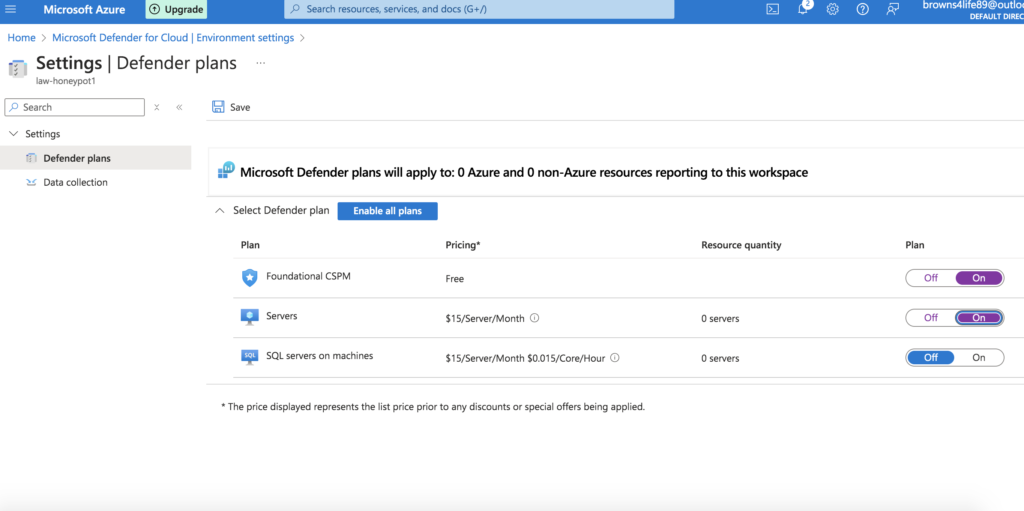Open the notifications bell
The width and height of the screenshot is (1024, 511).
803,9
